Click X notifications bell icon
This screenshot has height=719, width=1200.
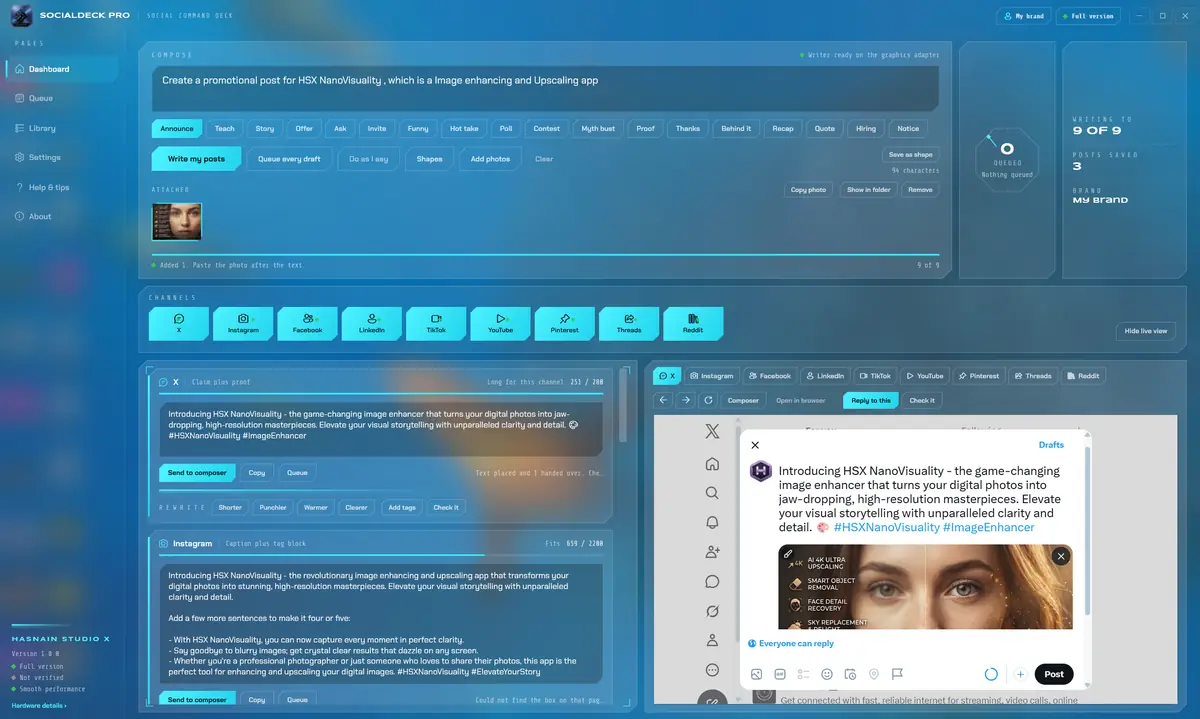pyautogui.click(x=712, y=522)
